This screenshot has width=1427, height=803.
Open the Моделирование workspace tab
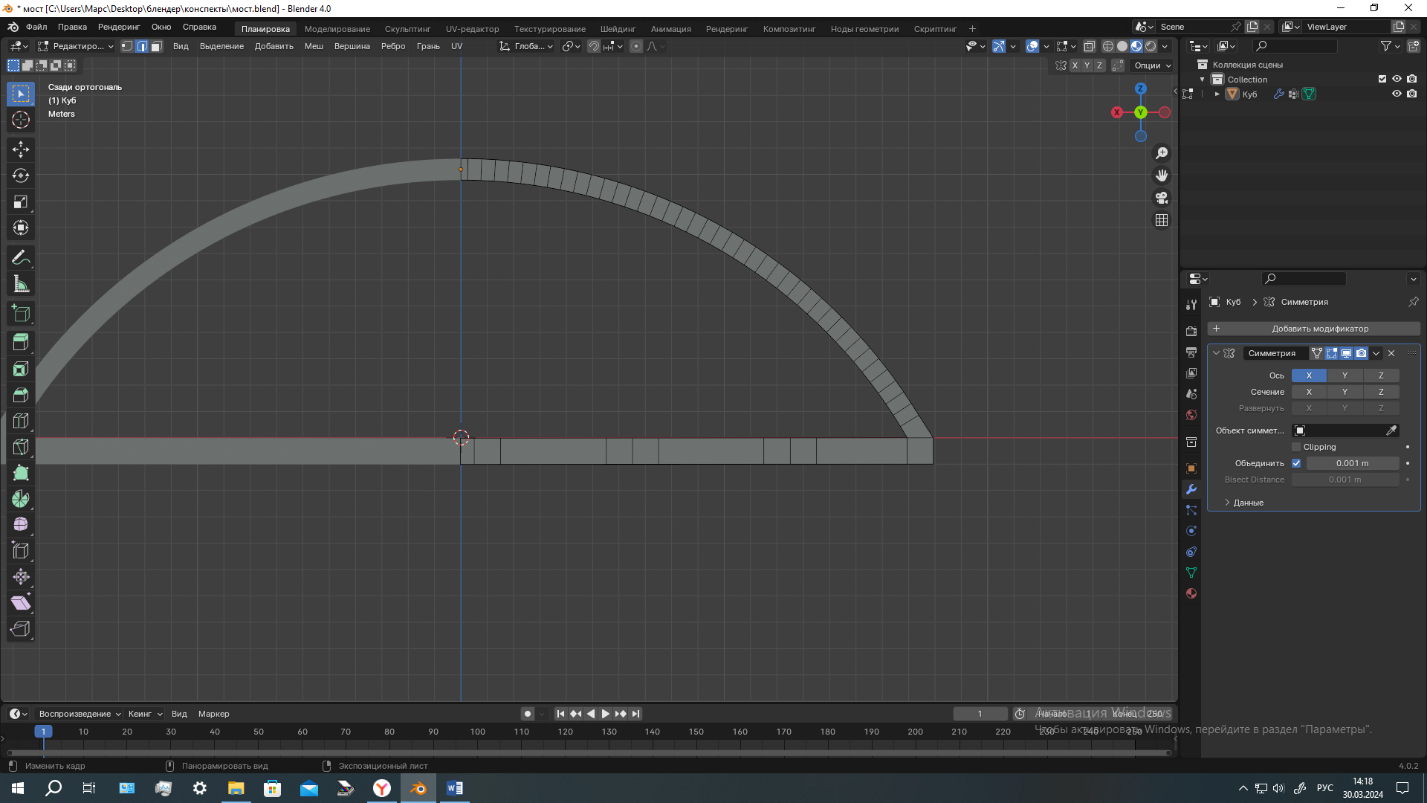click(x=337, y=29)
